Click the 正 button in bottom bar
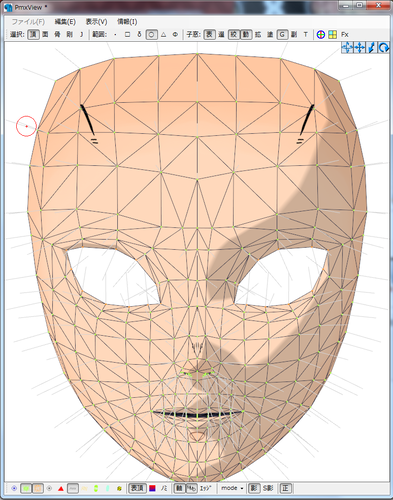Screen dimensions: 393x500 tap(285, 488)
